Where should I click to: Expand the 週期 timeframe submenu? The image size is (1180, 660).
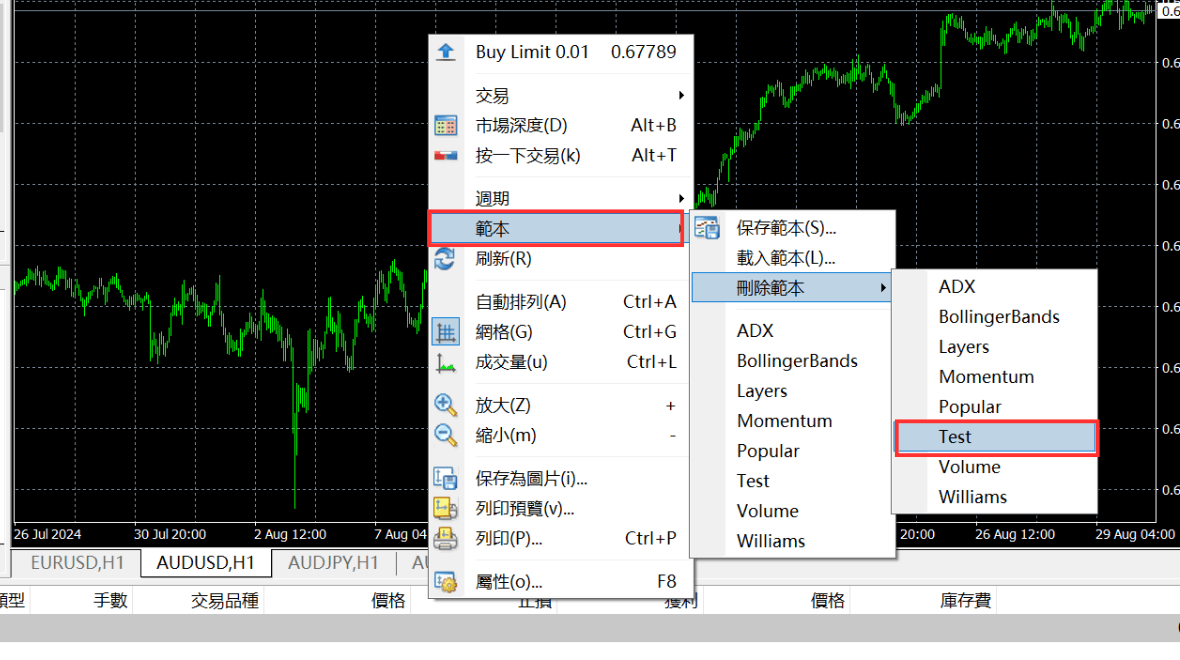(x=561, y=199)
